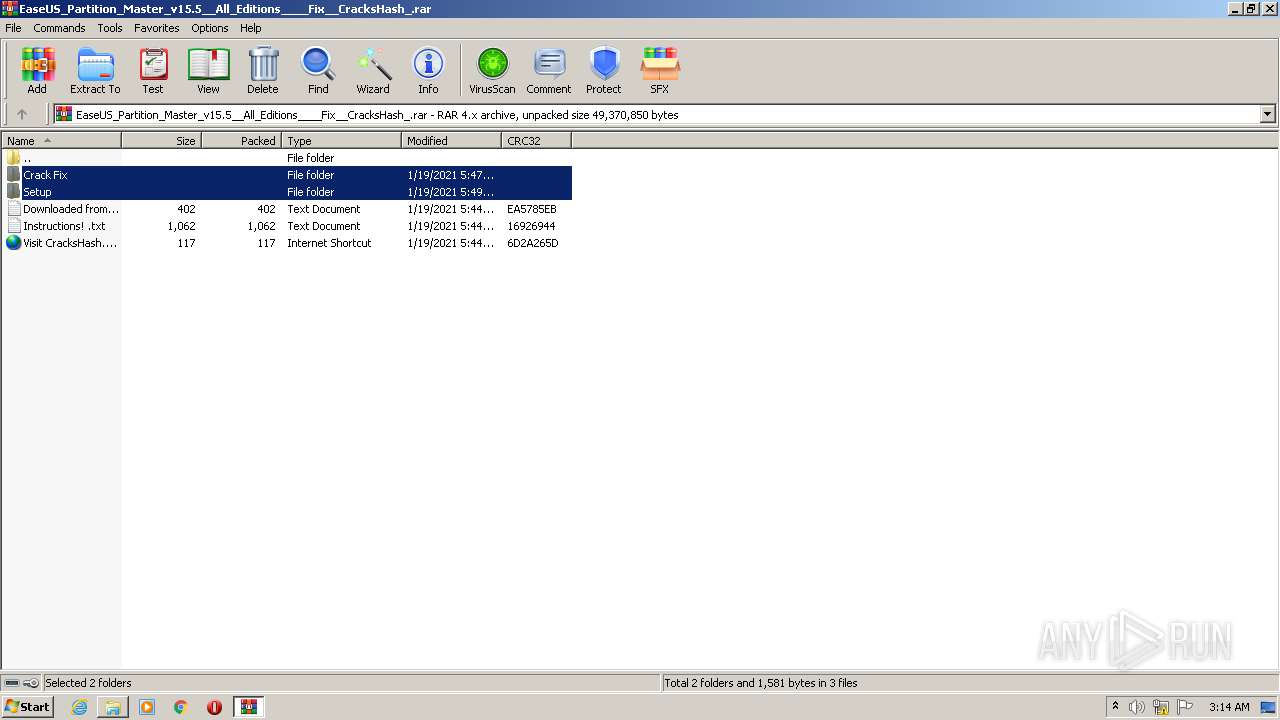Open the Comment toolbar icon
Viewport: 1280px width, 720px height.
(549, 70)
